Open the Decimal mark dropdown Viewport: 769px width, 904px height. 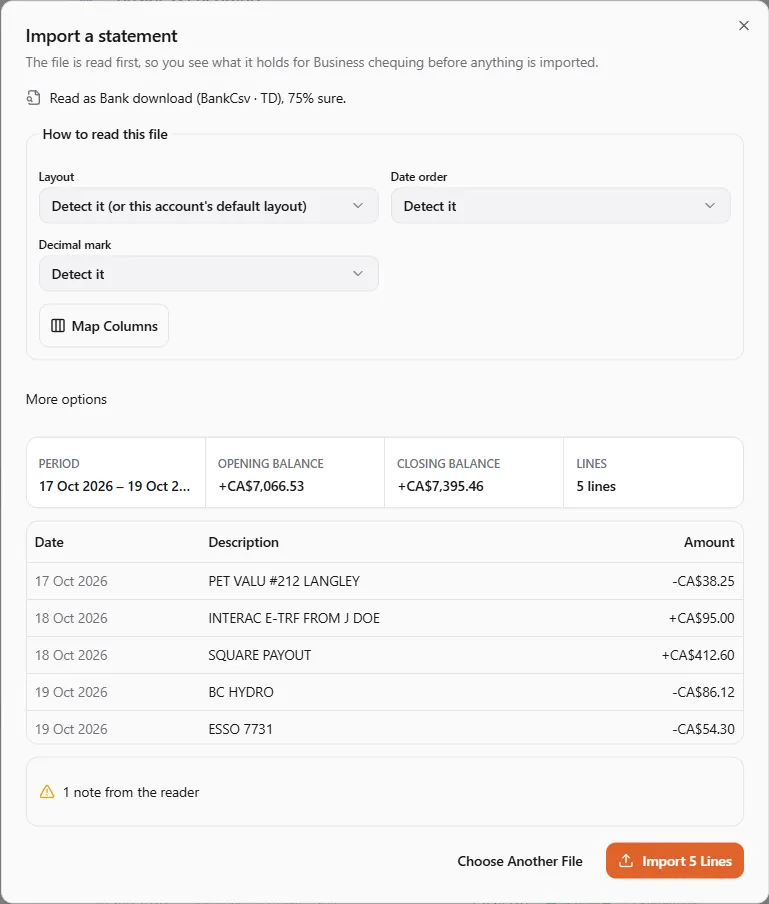(x=209, y=274)
